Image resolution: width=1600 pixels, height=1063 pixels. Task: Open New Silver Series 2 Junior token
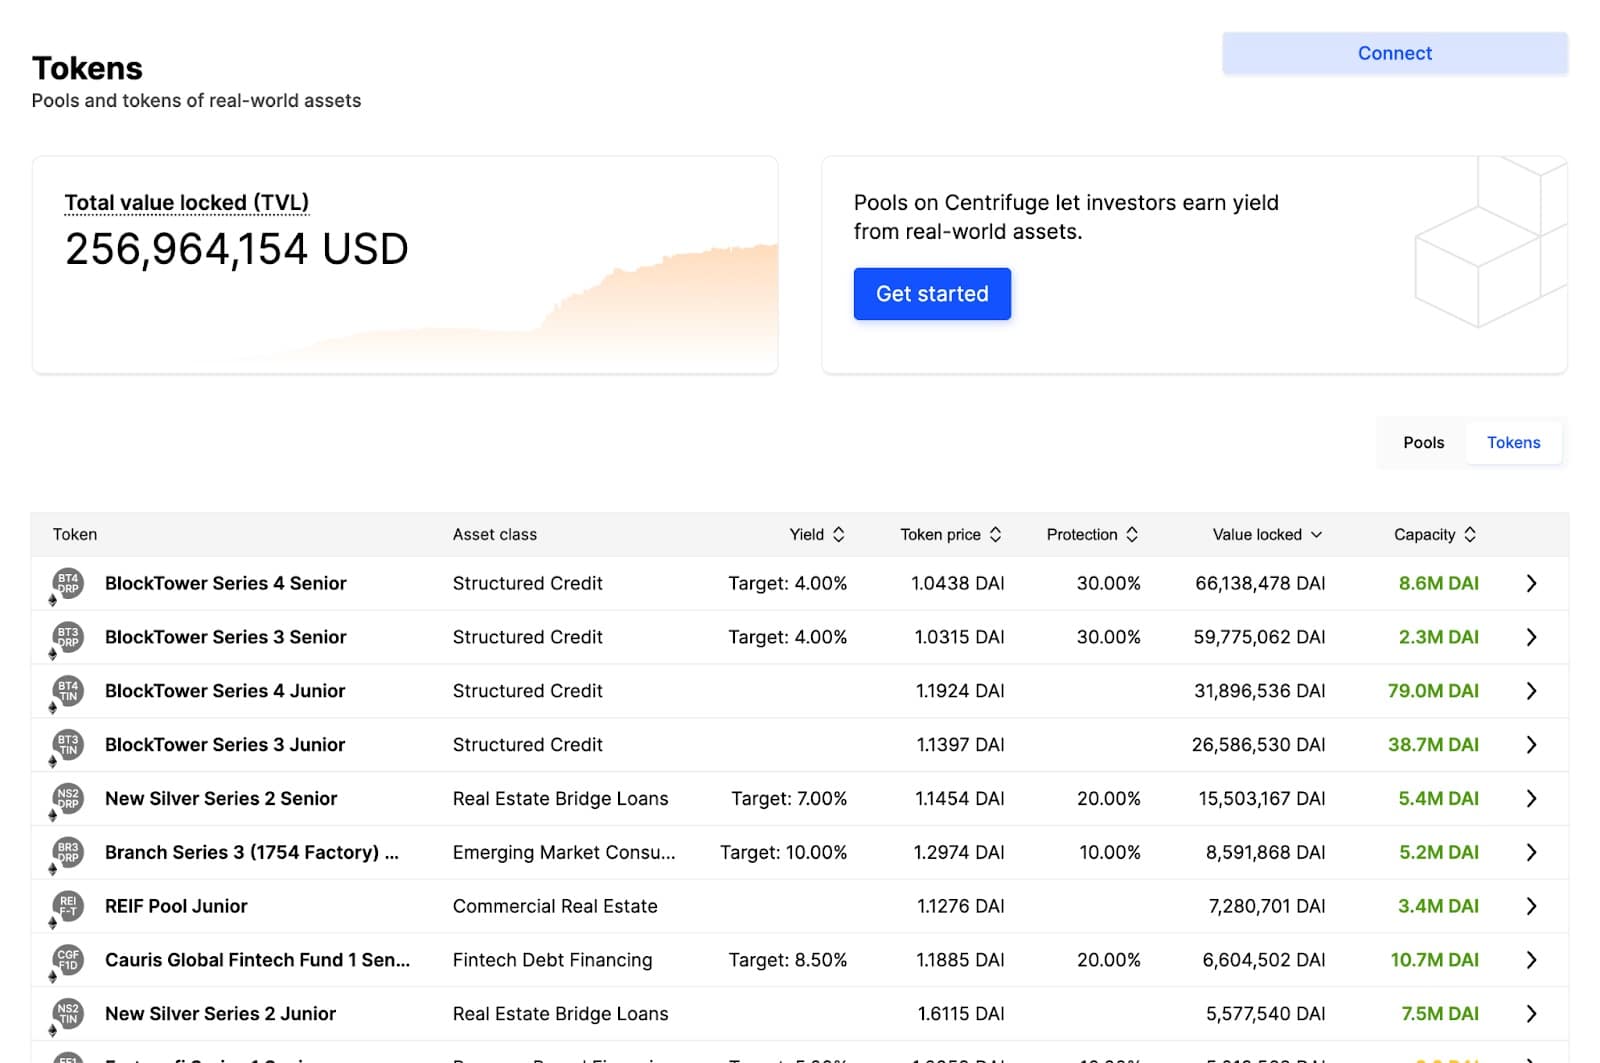220,1014
